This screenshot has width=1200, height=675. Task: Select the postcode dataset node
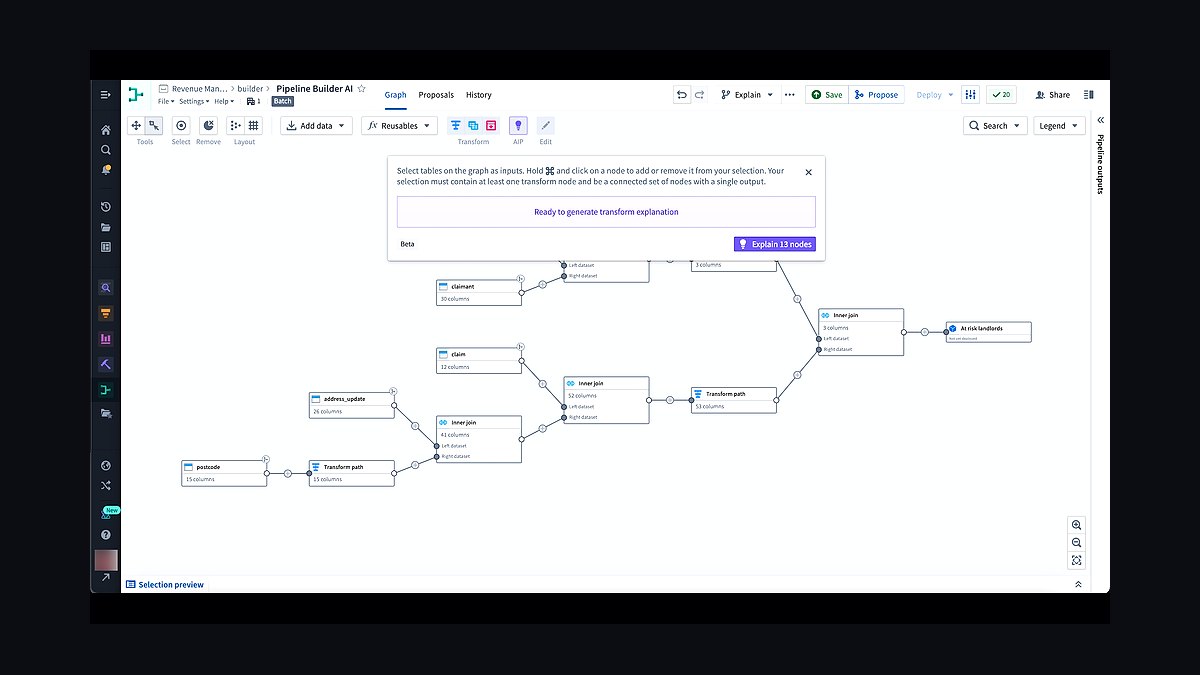(224, 473)
